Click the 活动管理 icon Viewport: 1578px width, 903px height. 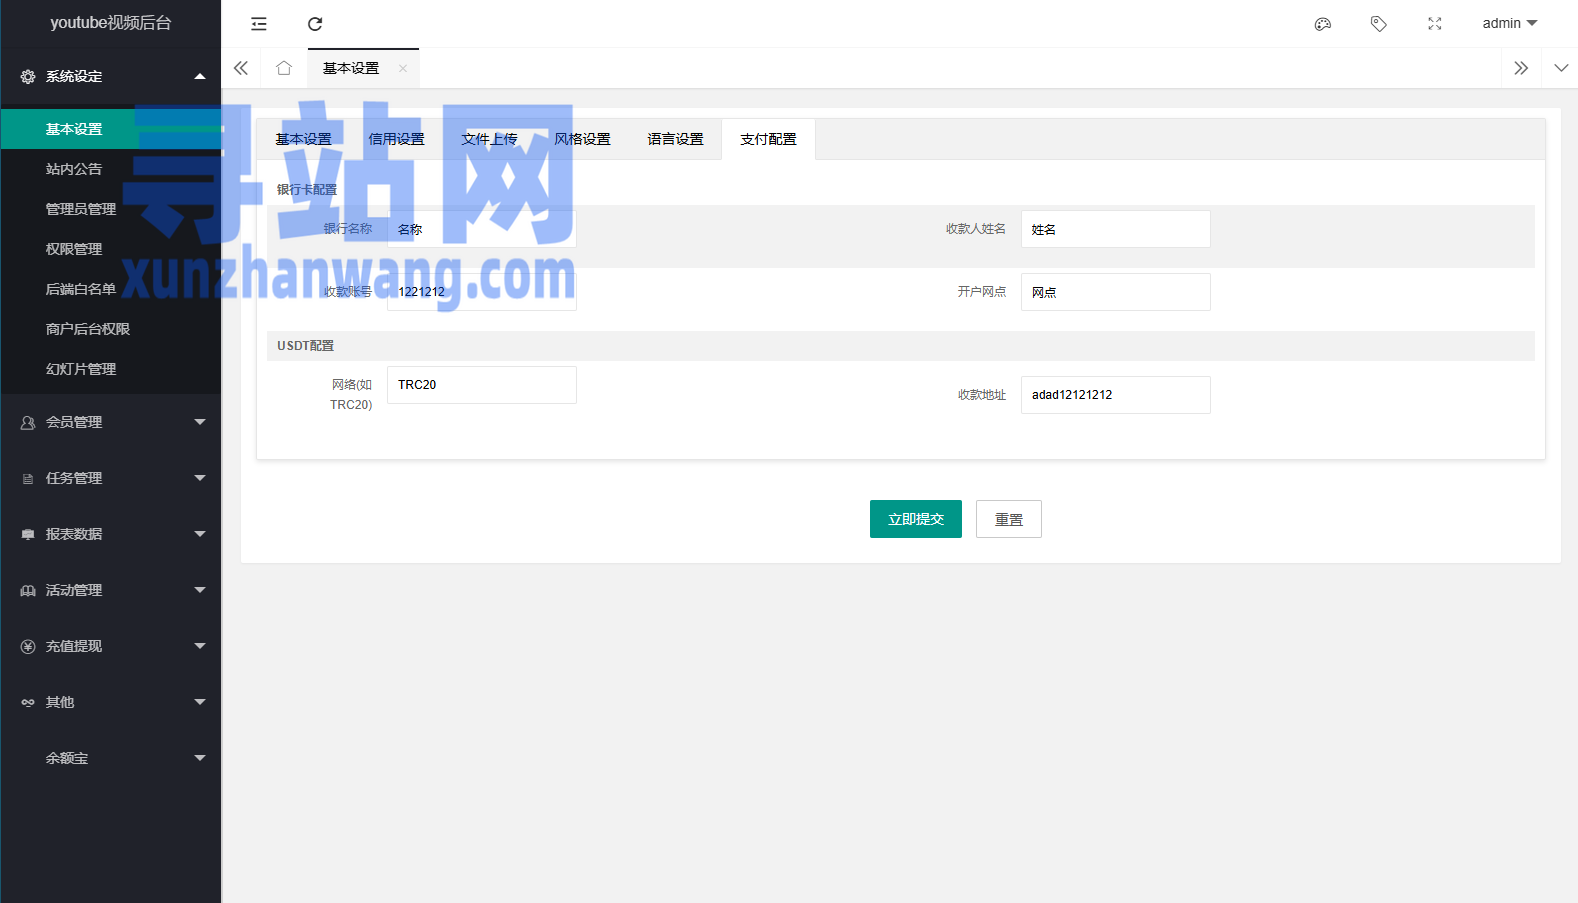tap(28, 590)
